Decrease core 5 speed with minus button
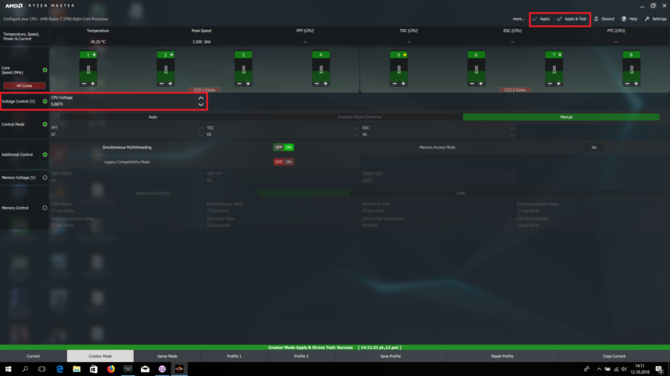 coord(394,84)
